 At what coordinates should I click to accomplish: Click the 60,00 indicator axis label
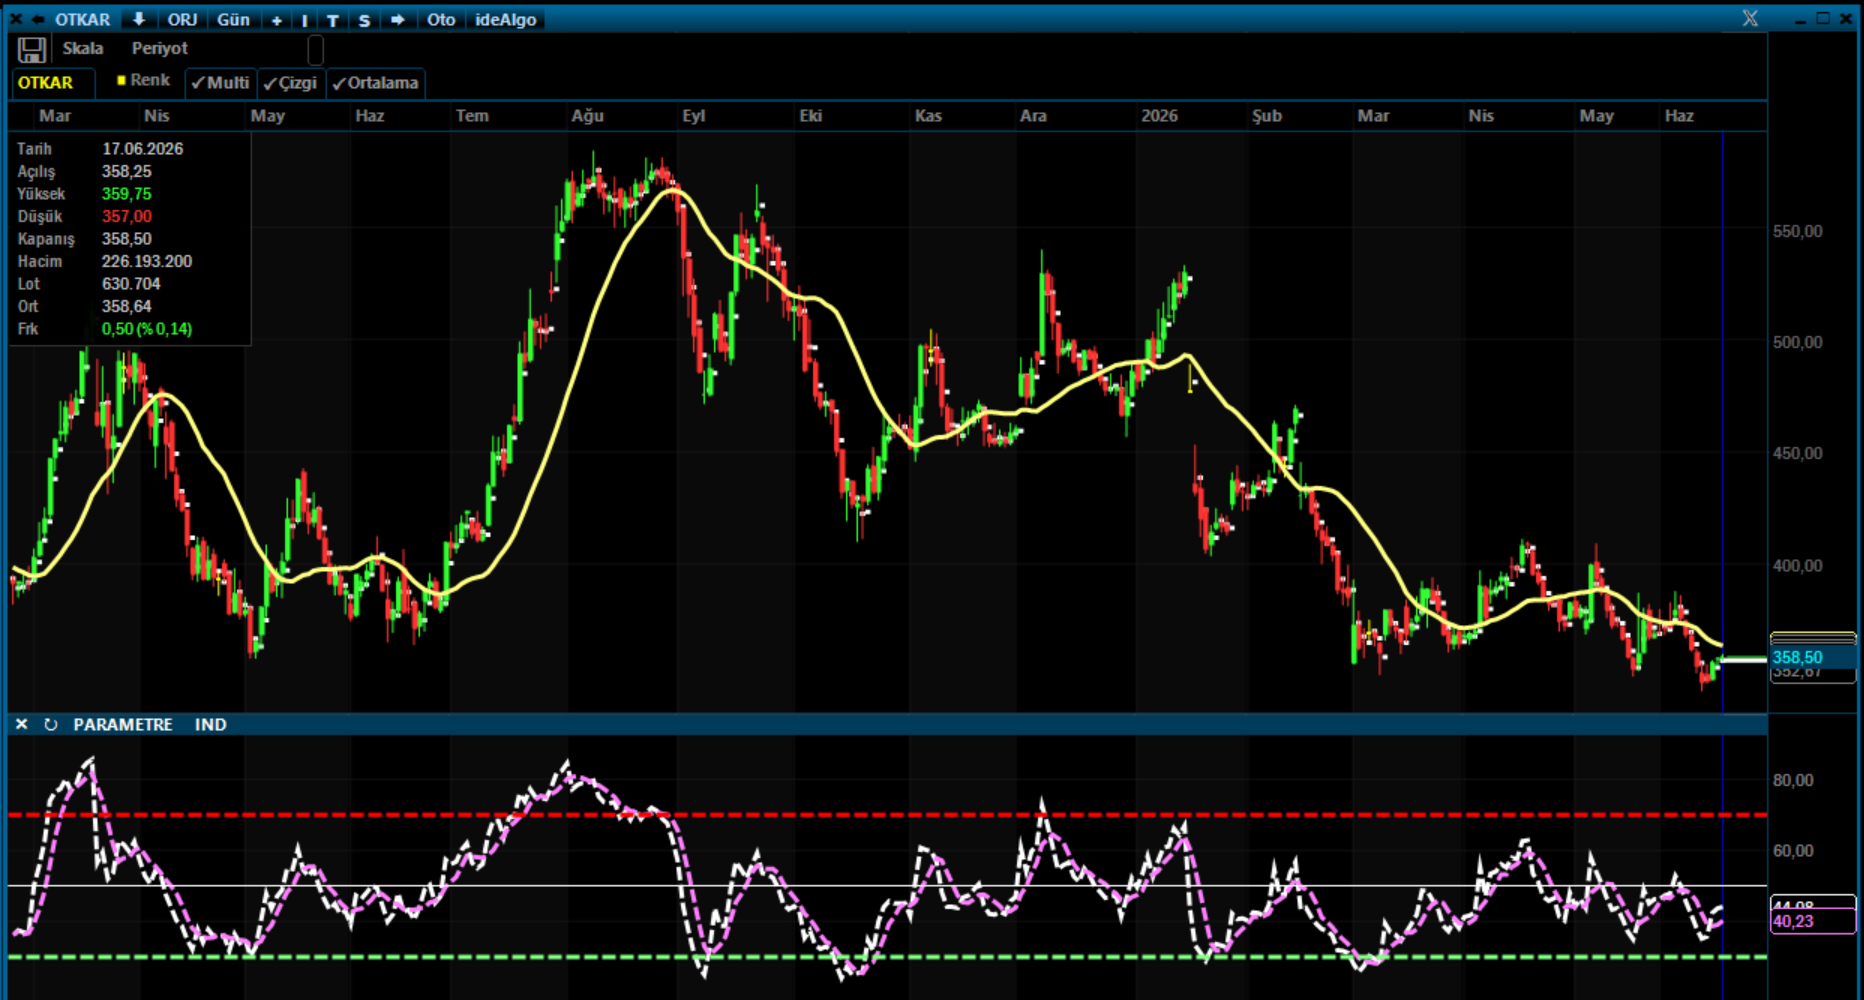click(x=1793, y=851)
